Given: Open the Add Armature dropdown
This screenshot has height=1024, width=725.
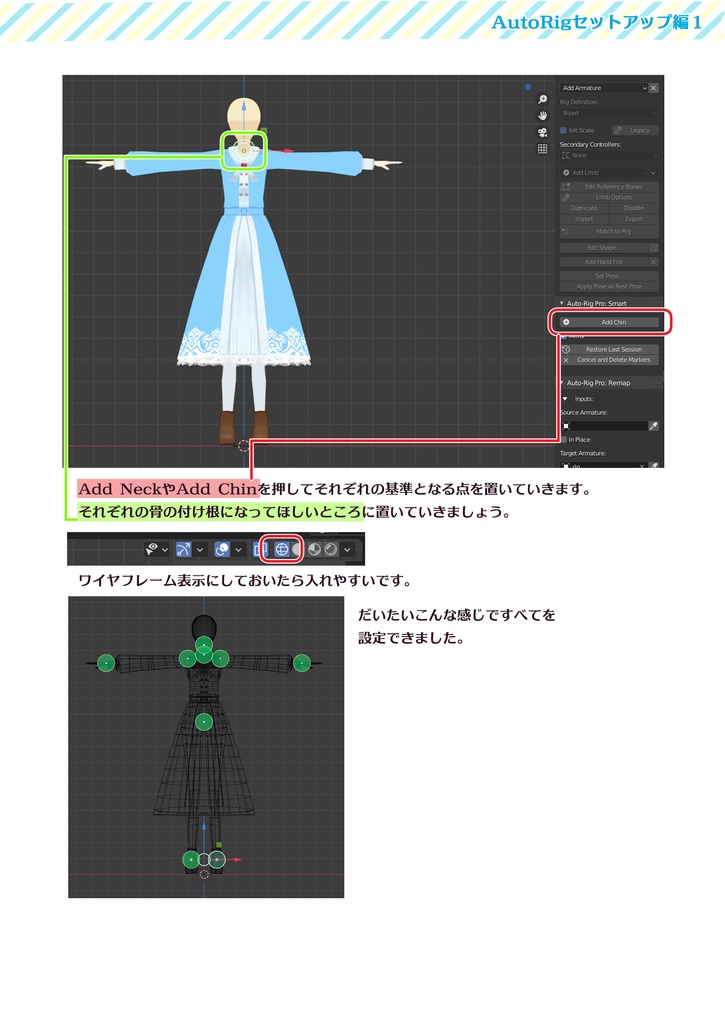Looking at the screenshot, I should pos(604,88).
